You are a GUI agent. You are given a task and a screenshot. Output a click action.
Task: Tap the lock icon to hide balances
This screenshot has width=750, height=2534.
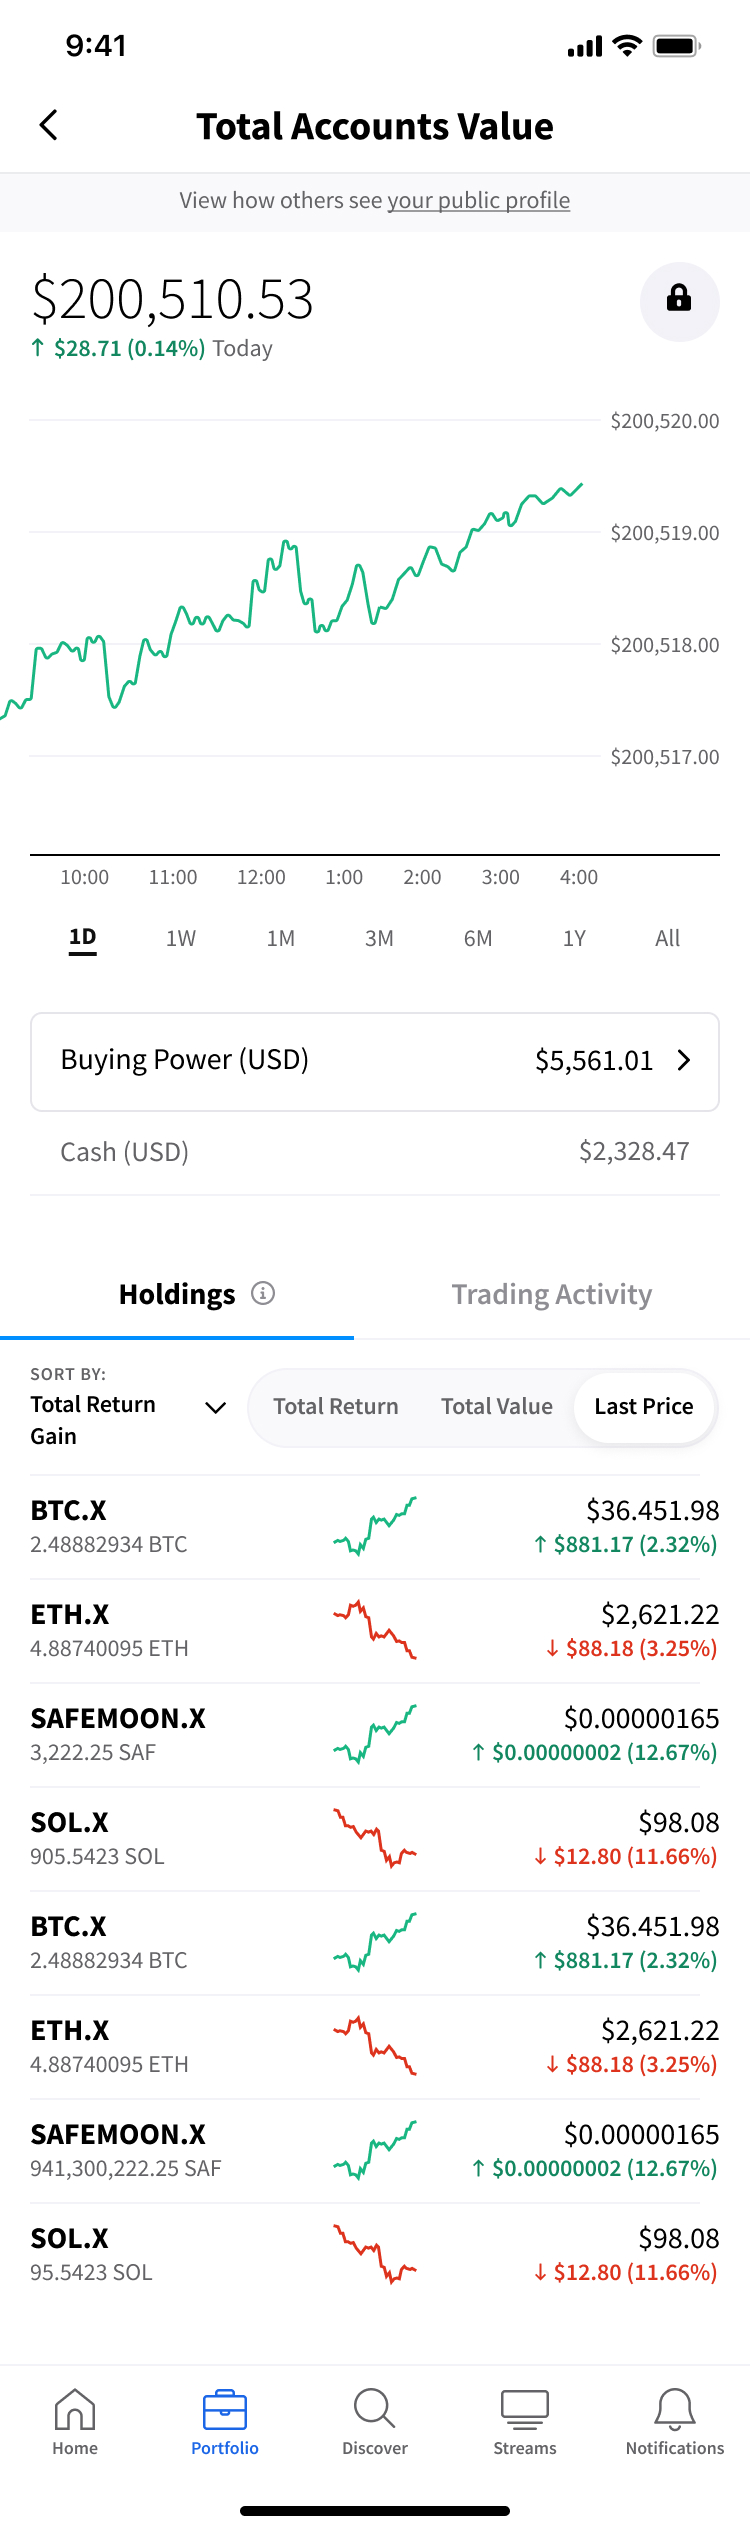[x=679, y=302]
